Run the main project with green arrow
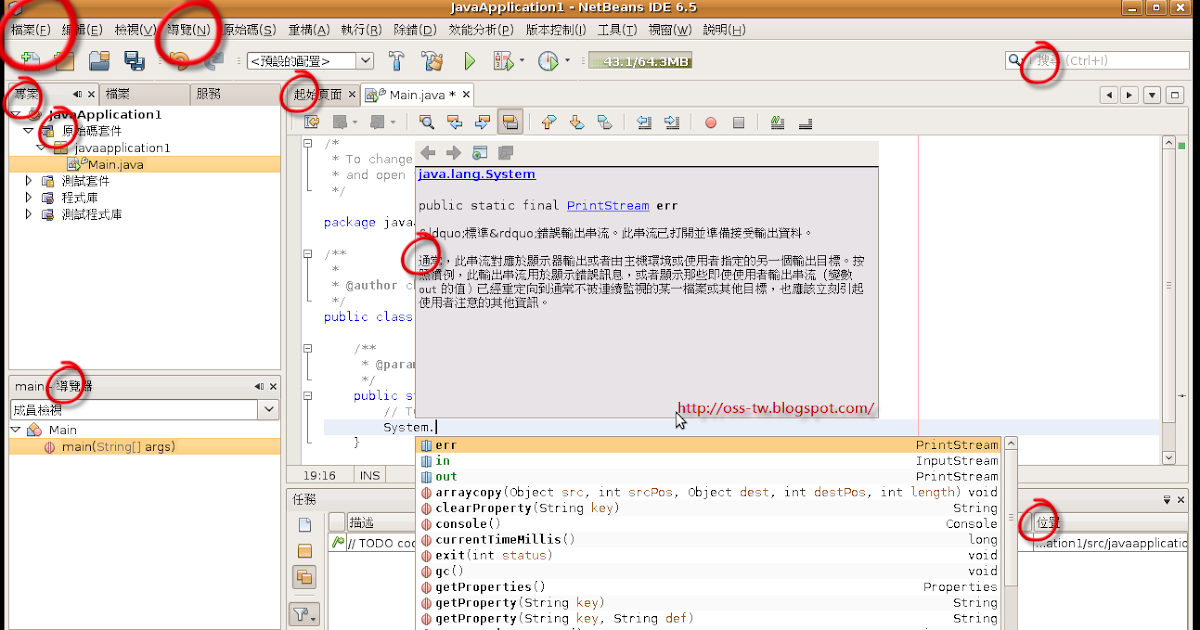 coord(469,61)
